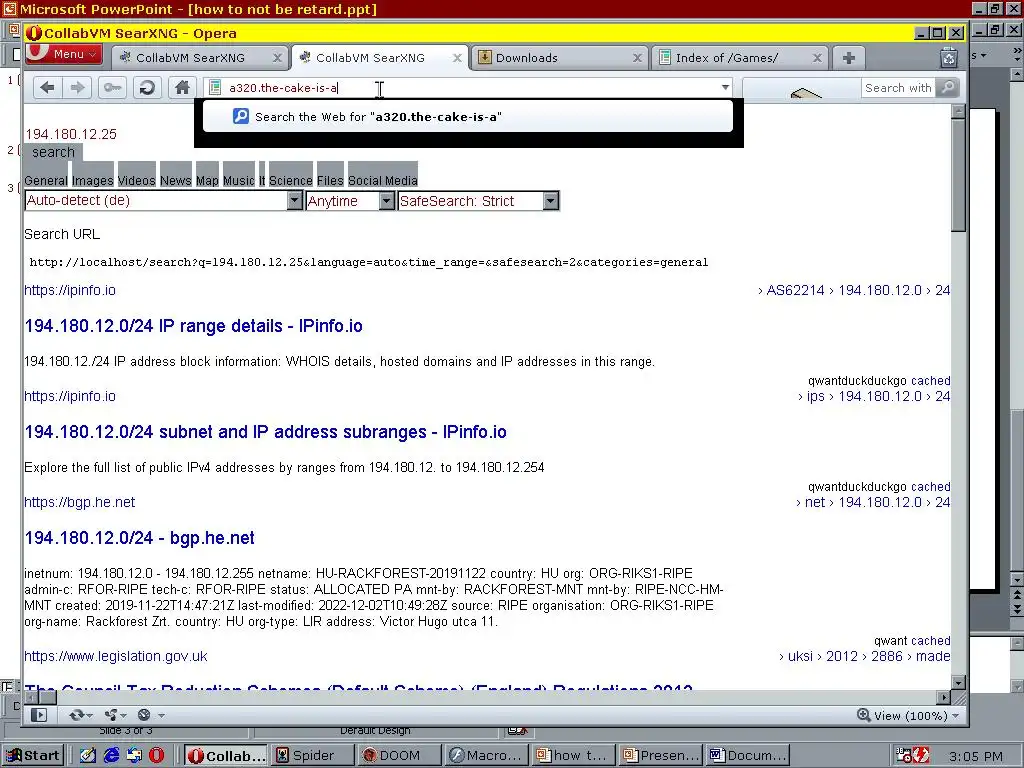Viewport: 1024px width, 768px height.
Task: Switch to 'how t...' PowerPoint taskbar button
Action: 571,756
